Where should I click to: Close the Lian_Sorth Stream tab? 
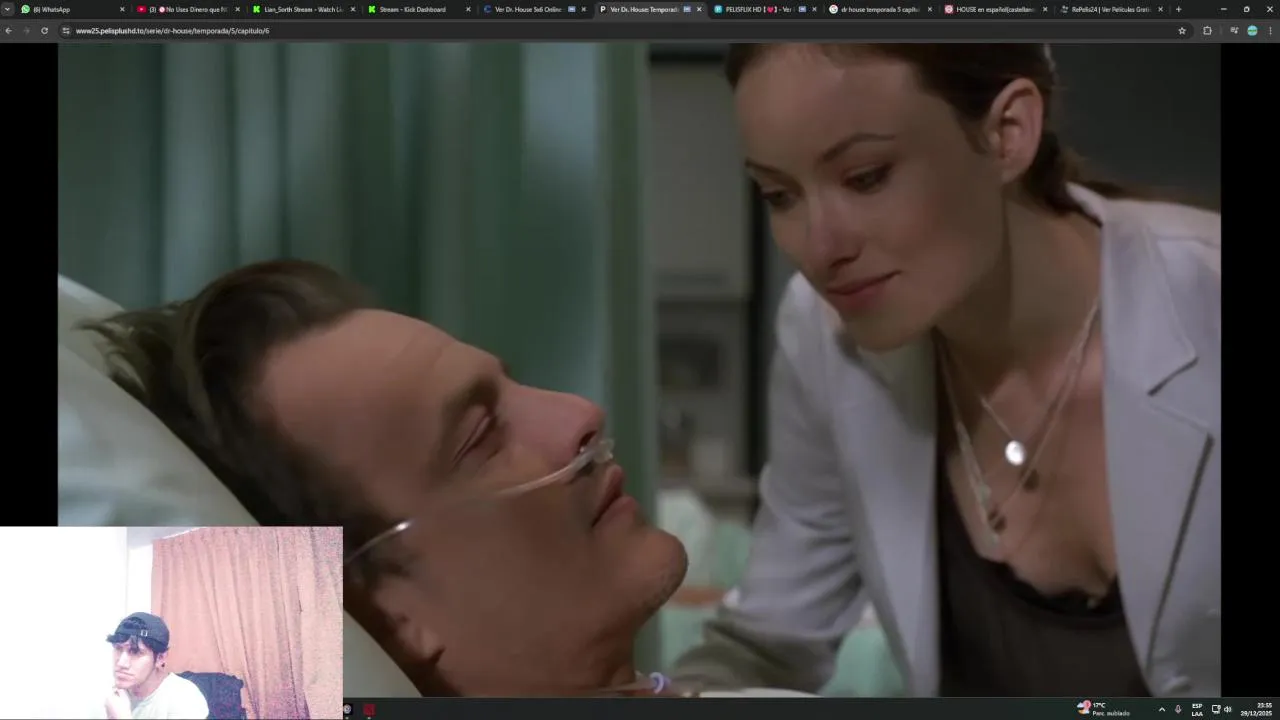click(353, 9)
